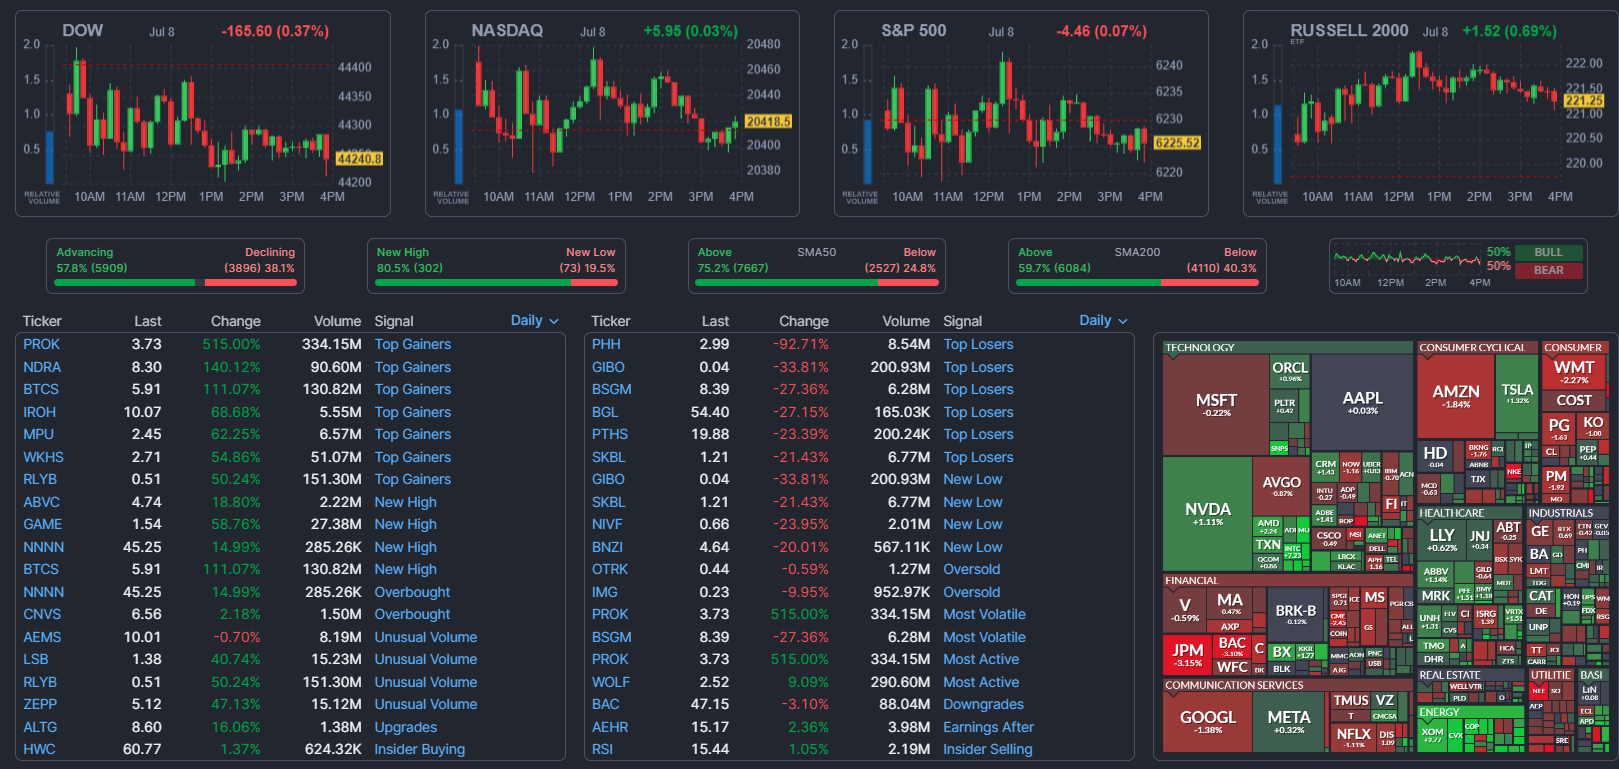The height and width of the screenshot is (769, 1619).
Task: Open the bull/bear sentiment mini chart
Action: [x=1408, y=266]
